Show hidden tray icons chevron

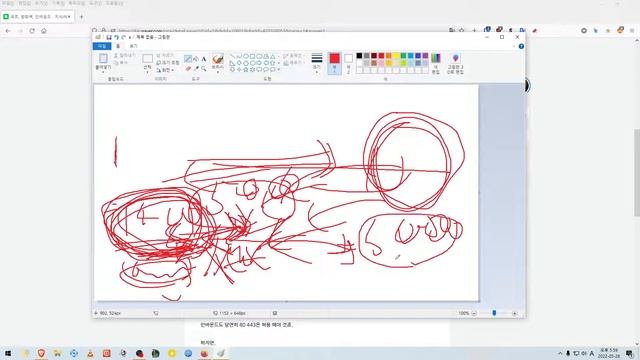pos(560,353)
